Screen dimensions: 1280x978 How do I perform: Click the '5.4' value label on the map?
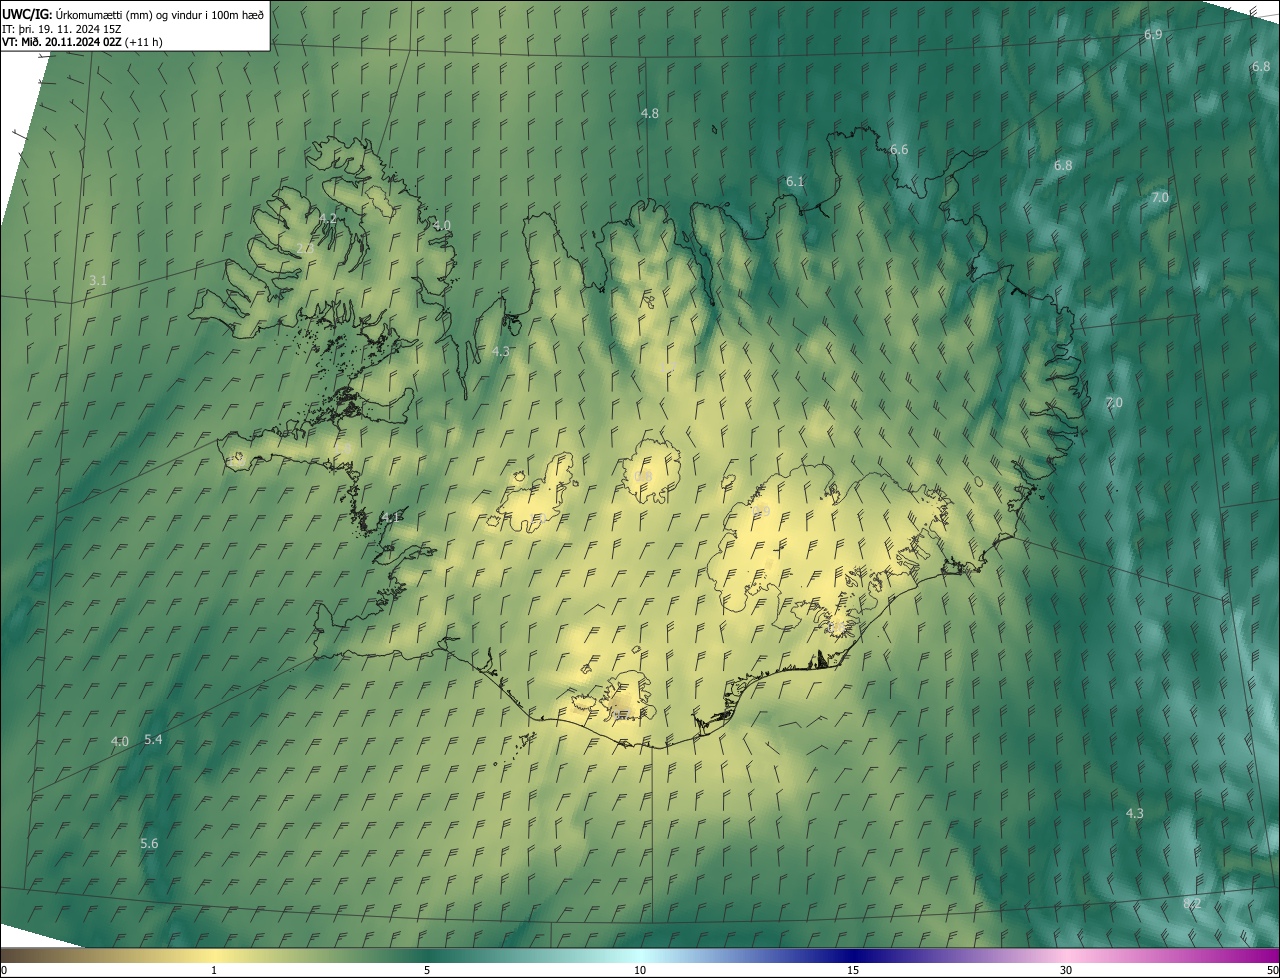click(x=153, y=740)
